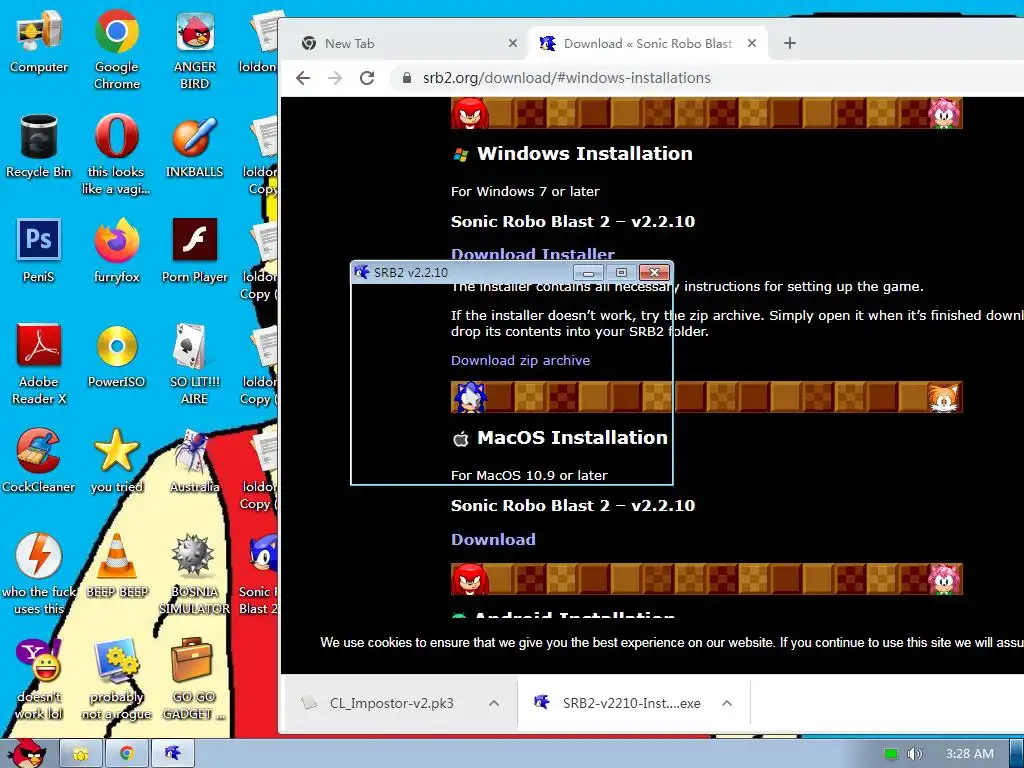Select the lightning bolt 'who the fuck uses this' icon
This screenshot has width=1024, height=768.
pyautogui.click(x=39, y=574)
